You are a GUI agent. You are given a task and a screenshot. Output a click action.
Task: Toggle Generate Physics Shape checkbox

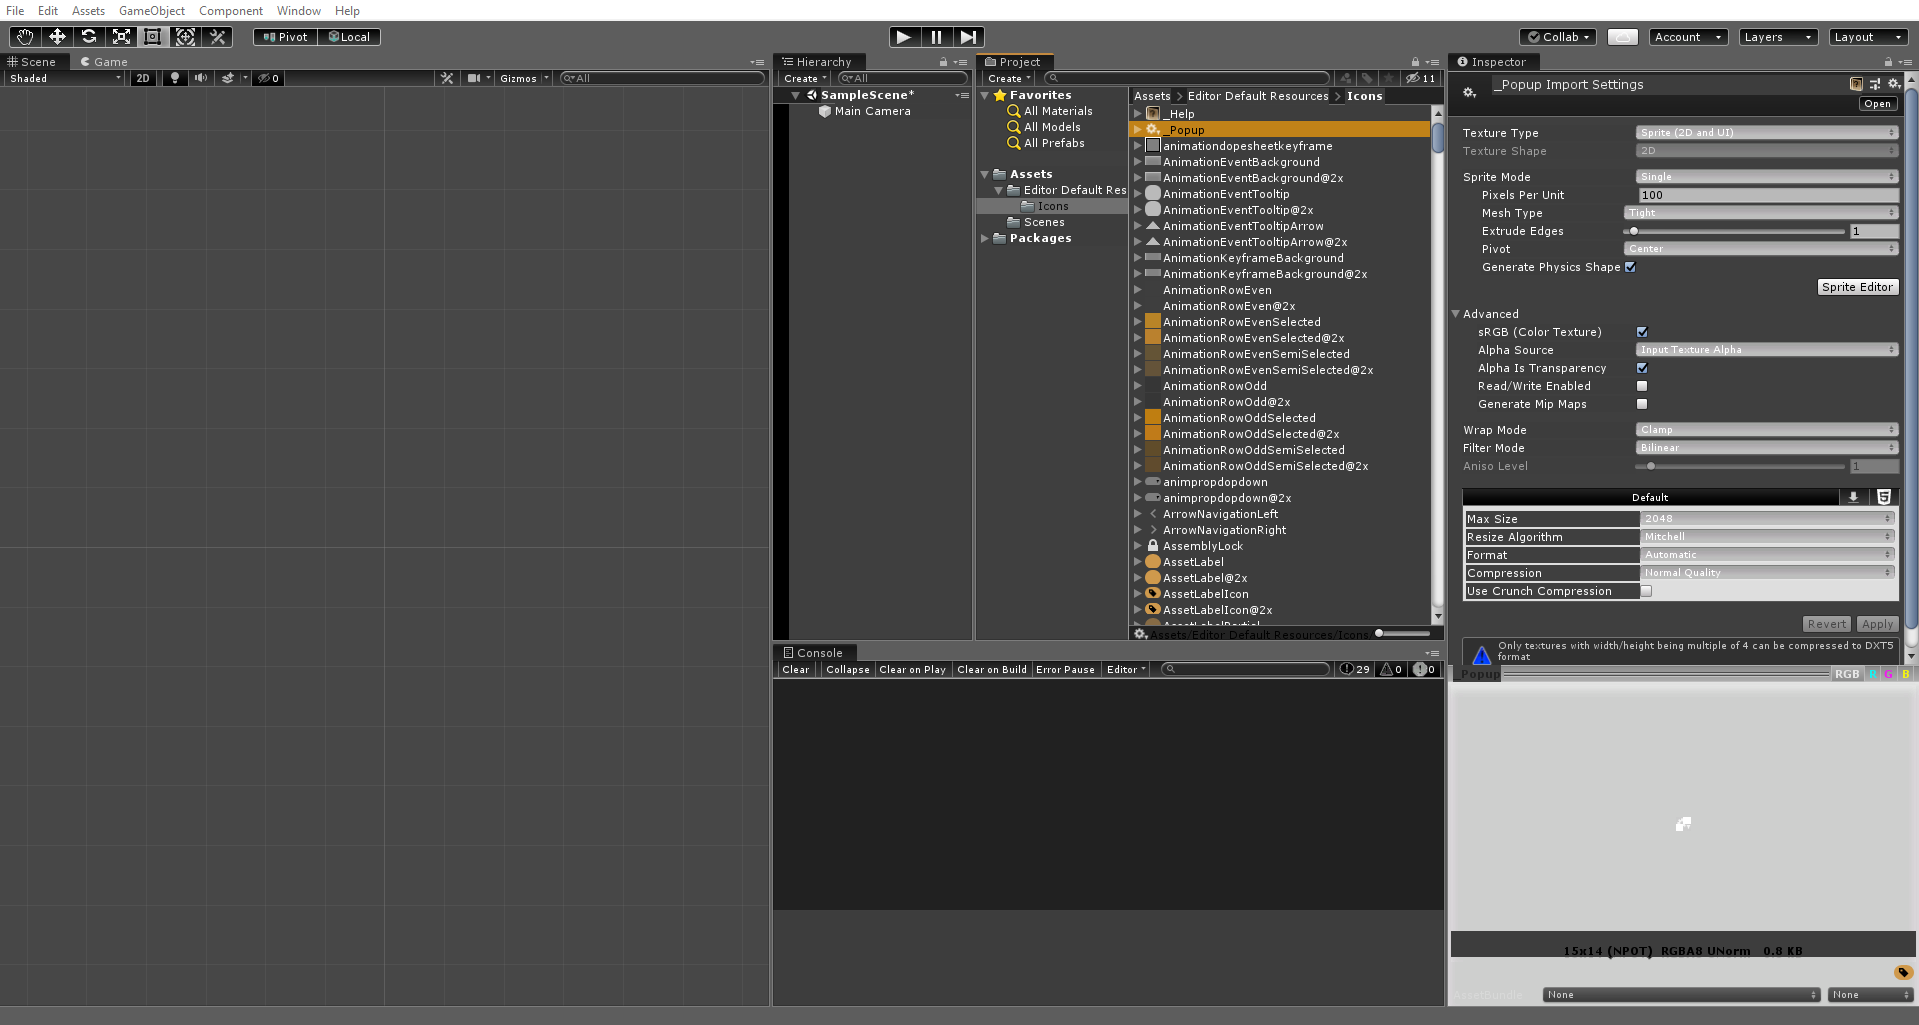pyautogui.click(x=1630, y=267)
